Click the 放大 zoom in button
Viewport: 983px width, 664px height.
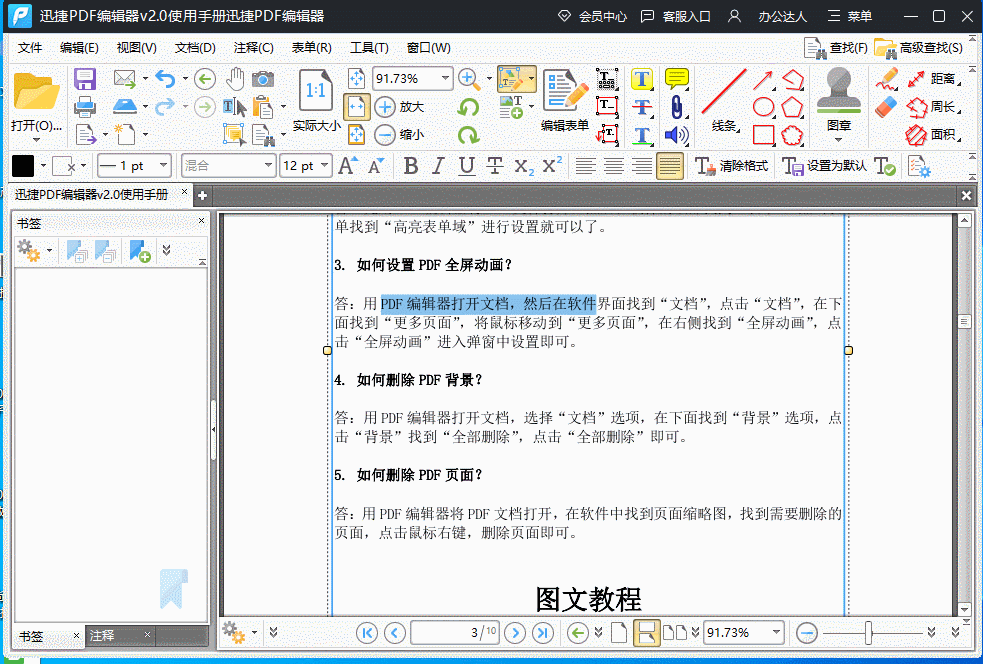tap(400, 107)
